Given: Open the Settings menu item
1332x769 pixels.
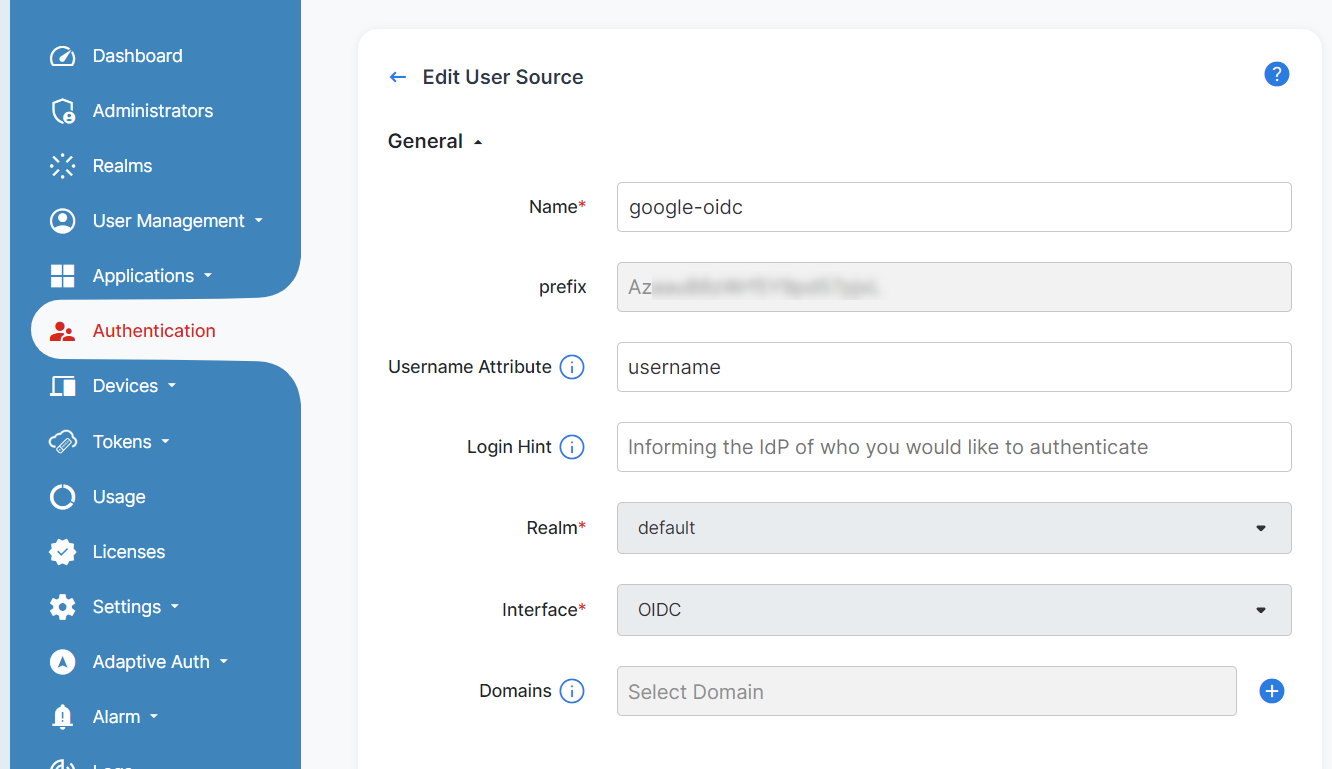Looking at the screenshot, I should pyautogui.click(x=126, y=606).
